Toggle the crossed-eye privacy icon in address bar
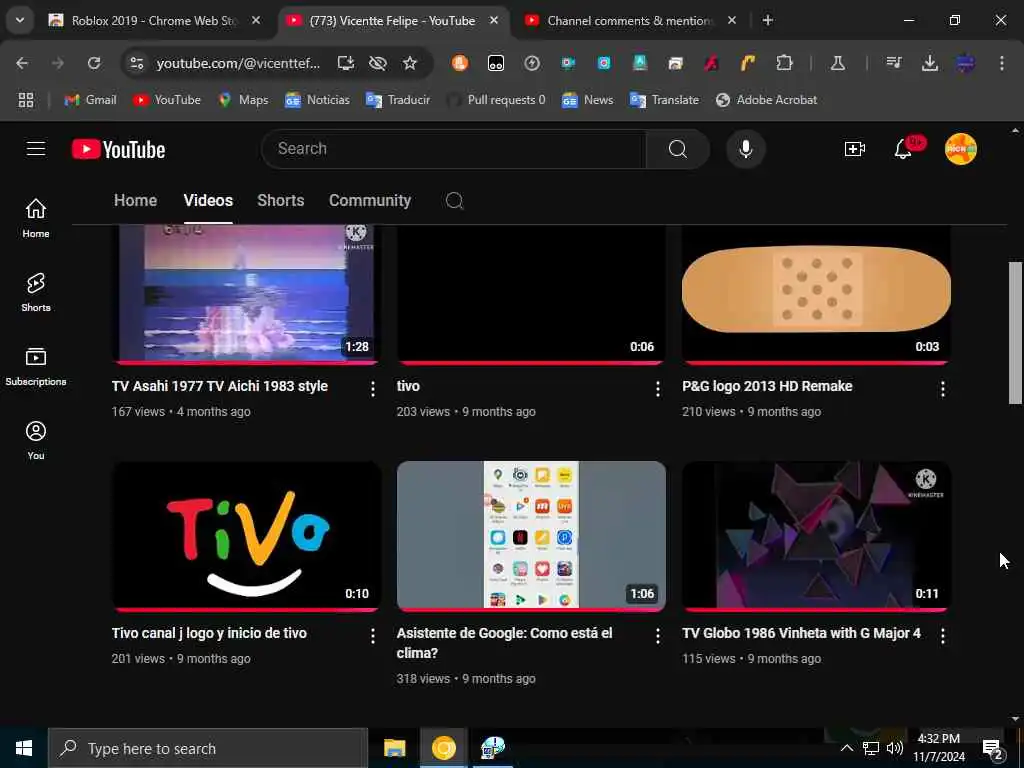1024x768 pixels. 377,63
